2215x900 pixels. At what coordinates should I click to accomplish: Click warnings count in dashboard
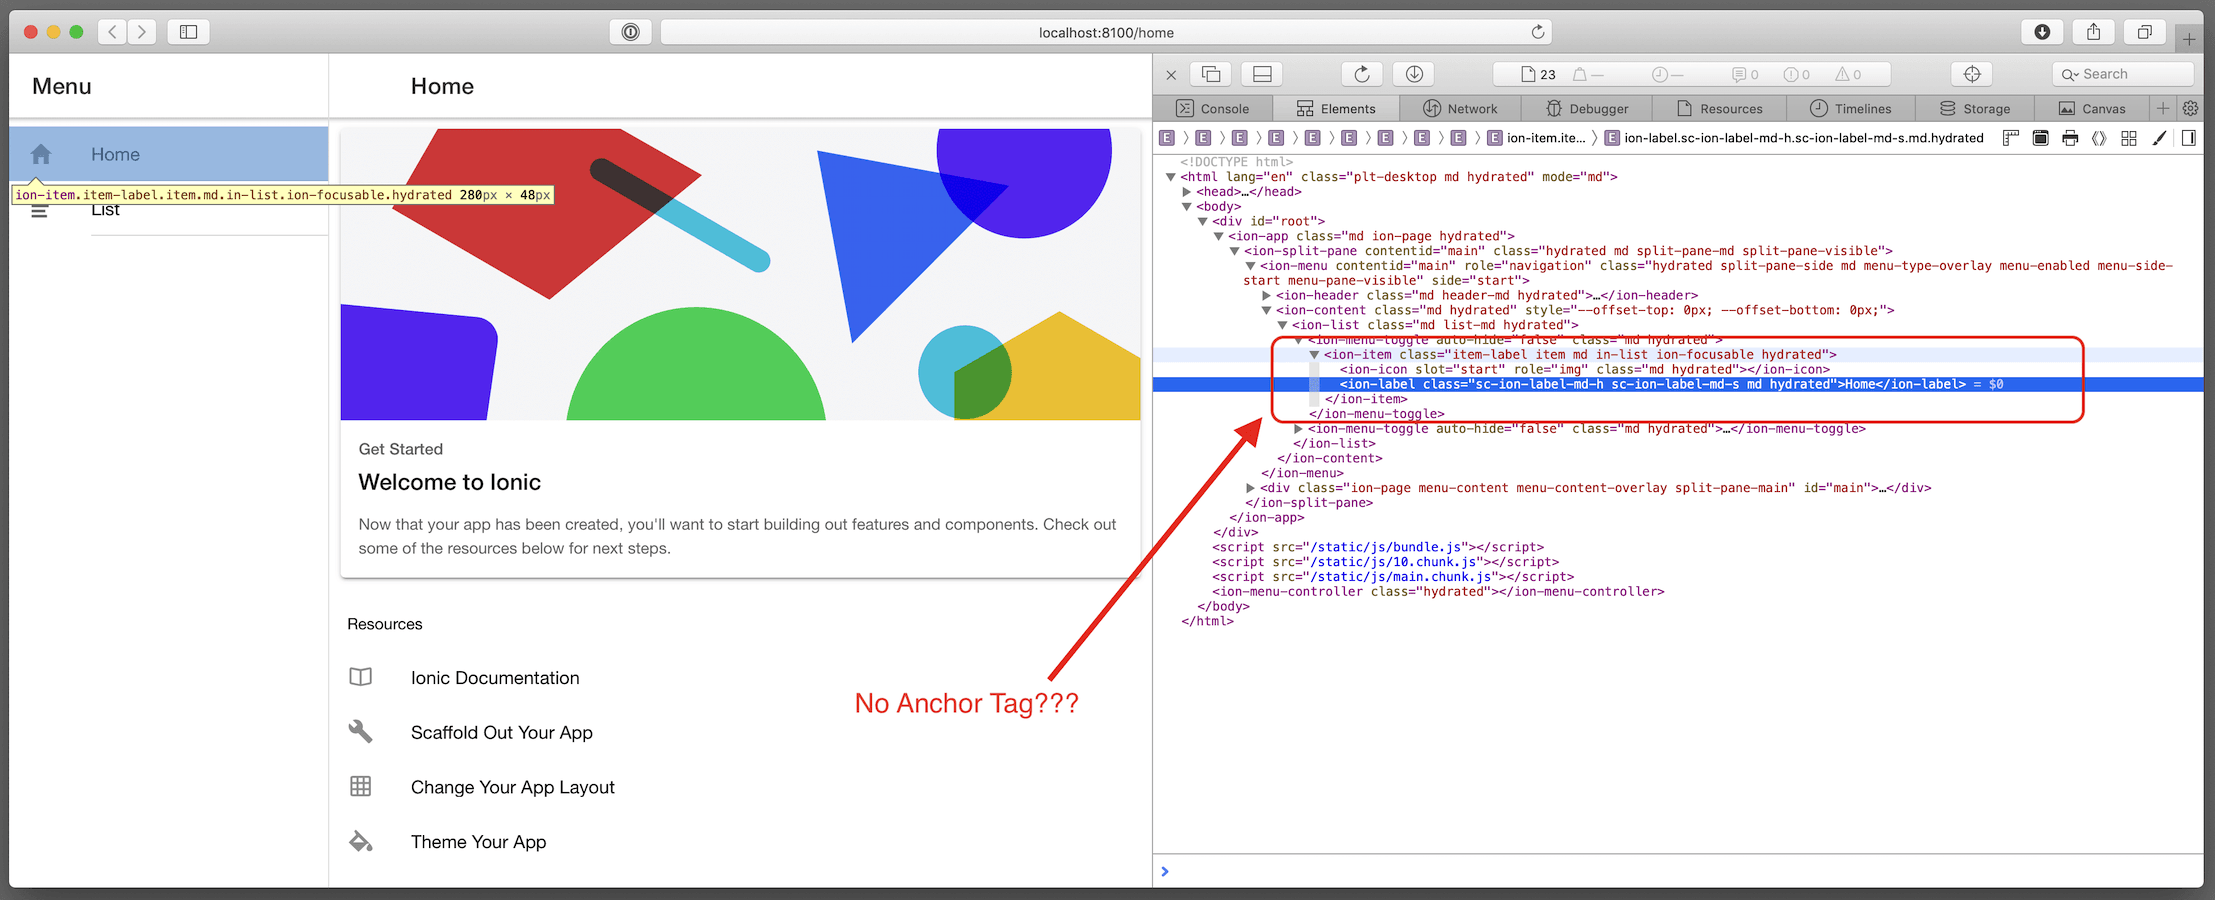[x=1848, y=74]
